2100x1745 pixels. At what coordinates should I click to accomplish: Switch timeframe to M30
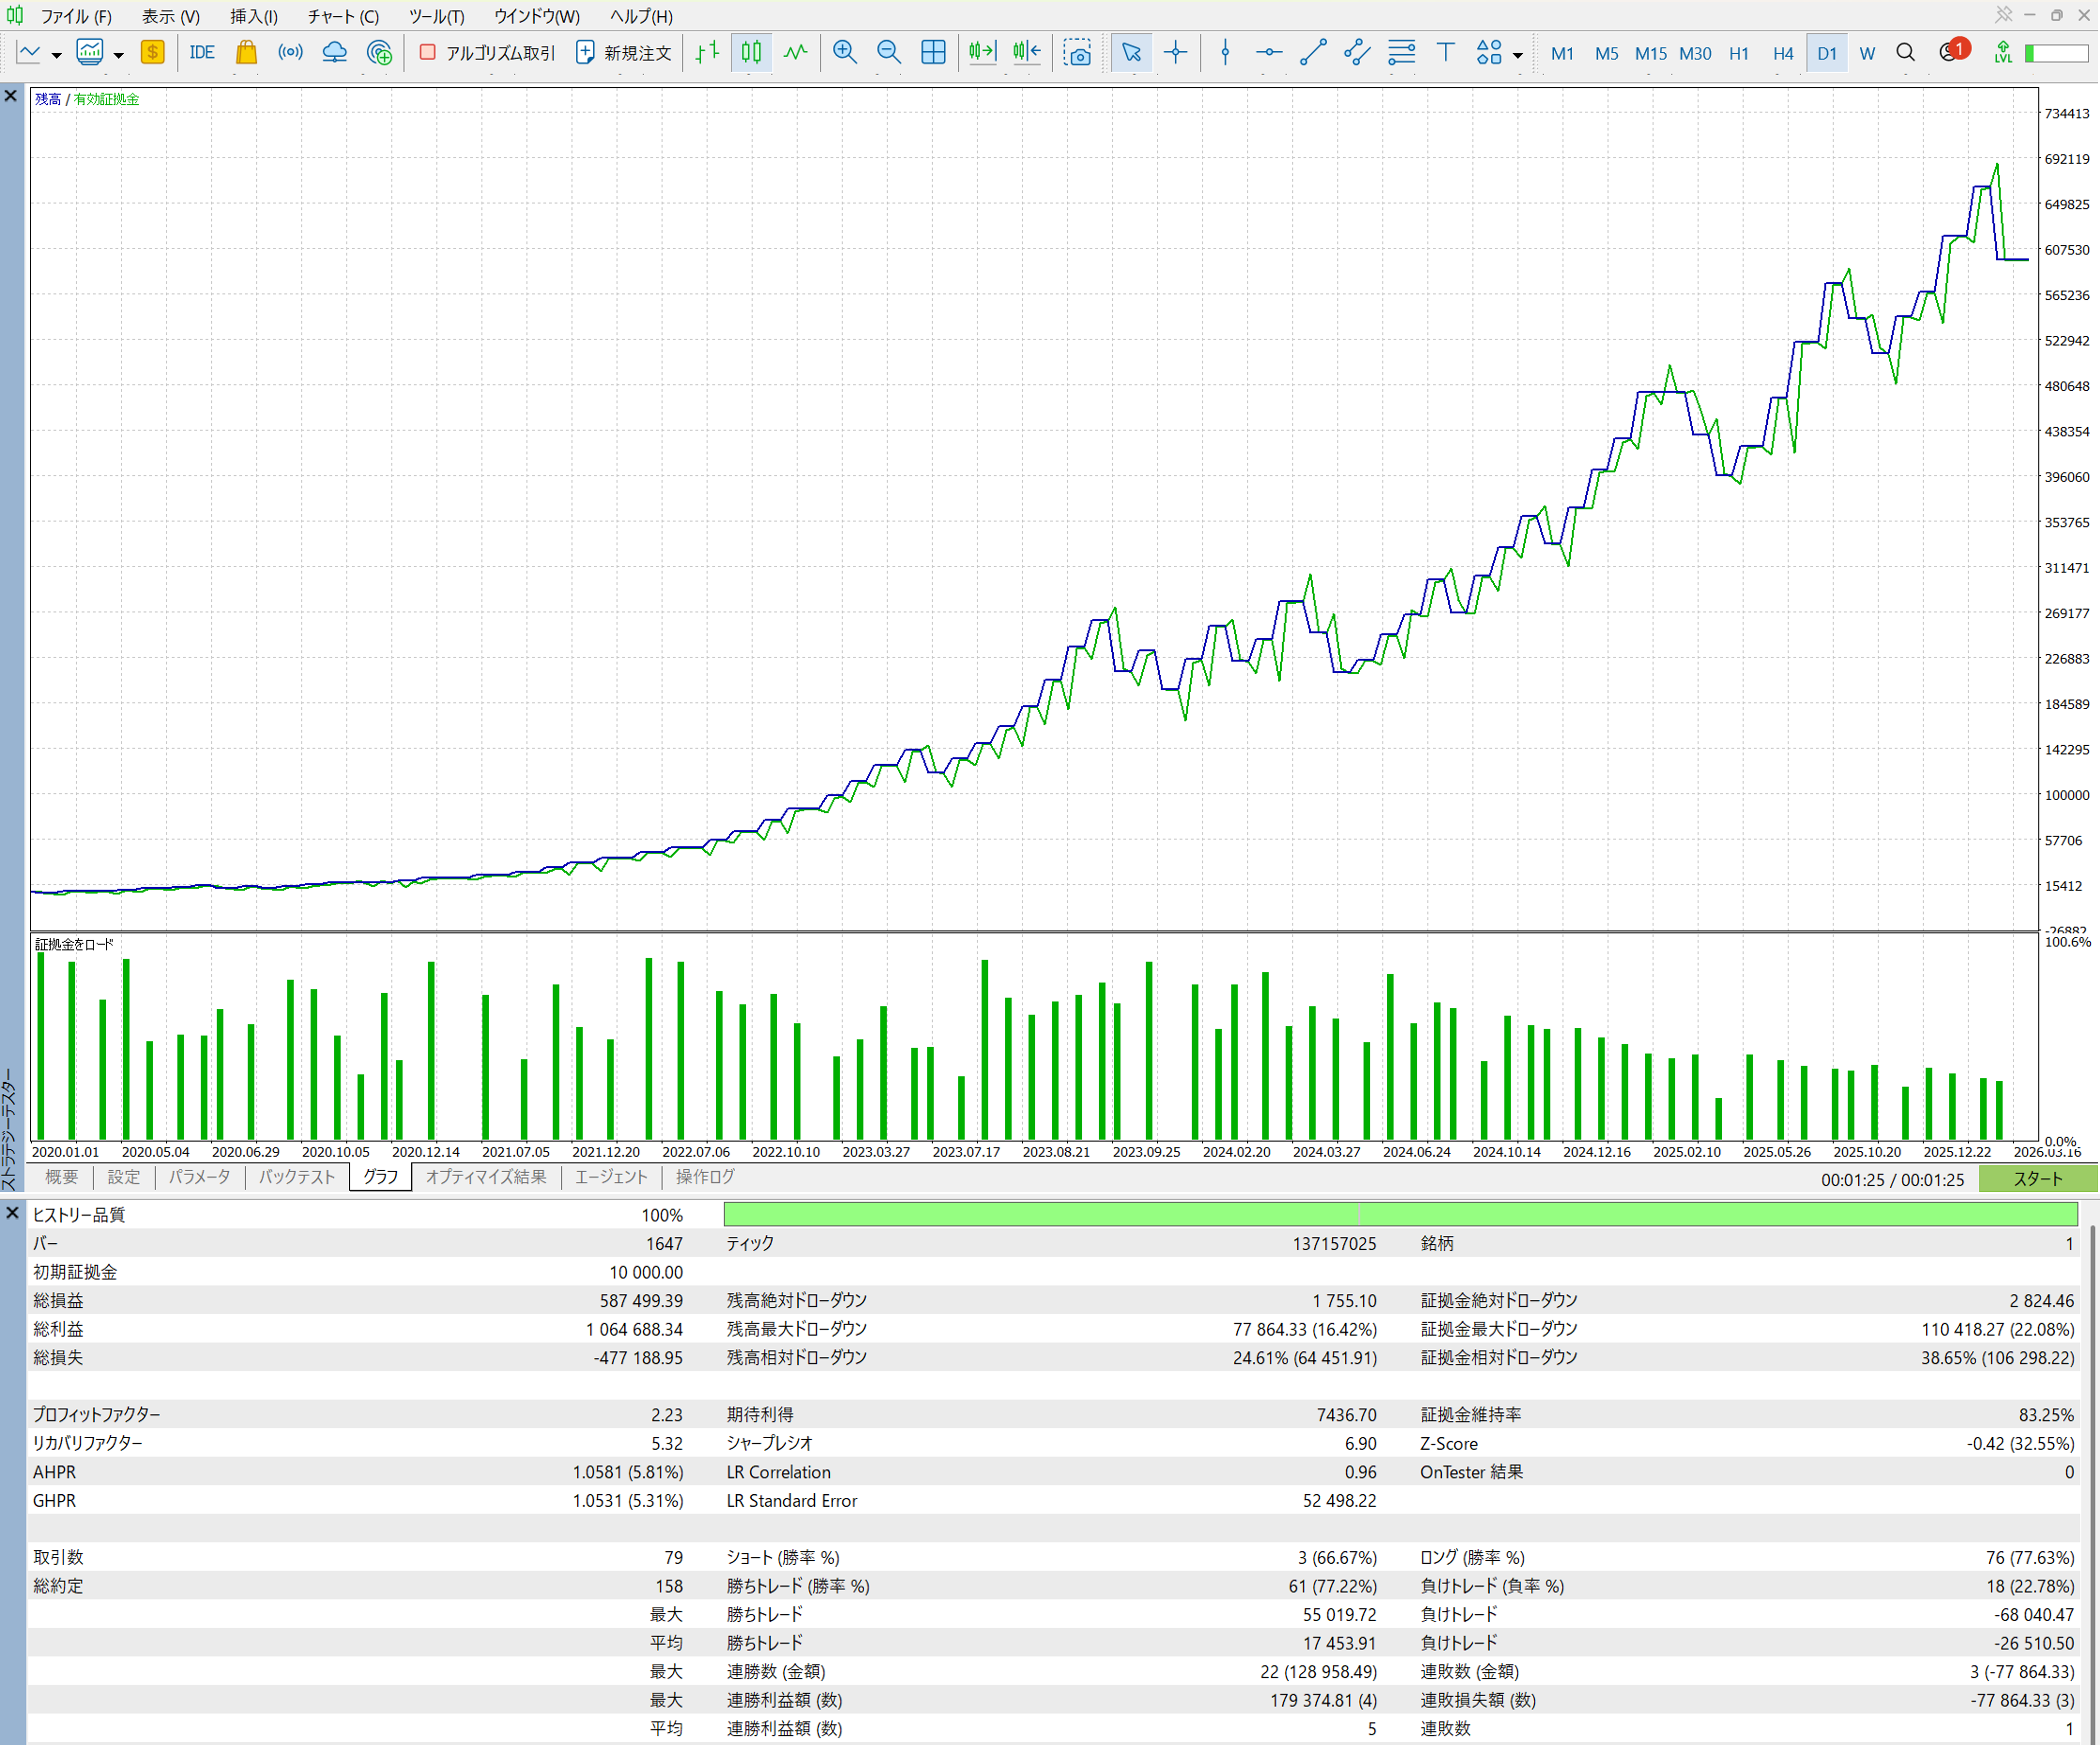point(1695,54)
